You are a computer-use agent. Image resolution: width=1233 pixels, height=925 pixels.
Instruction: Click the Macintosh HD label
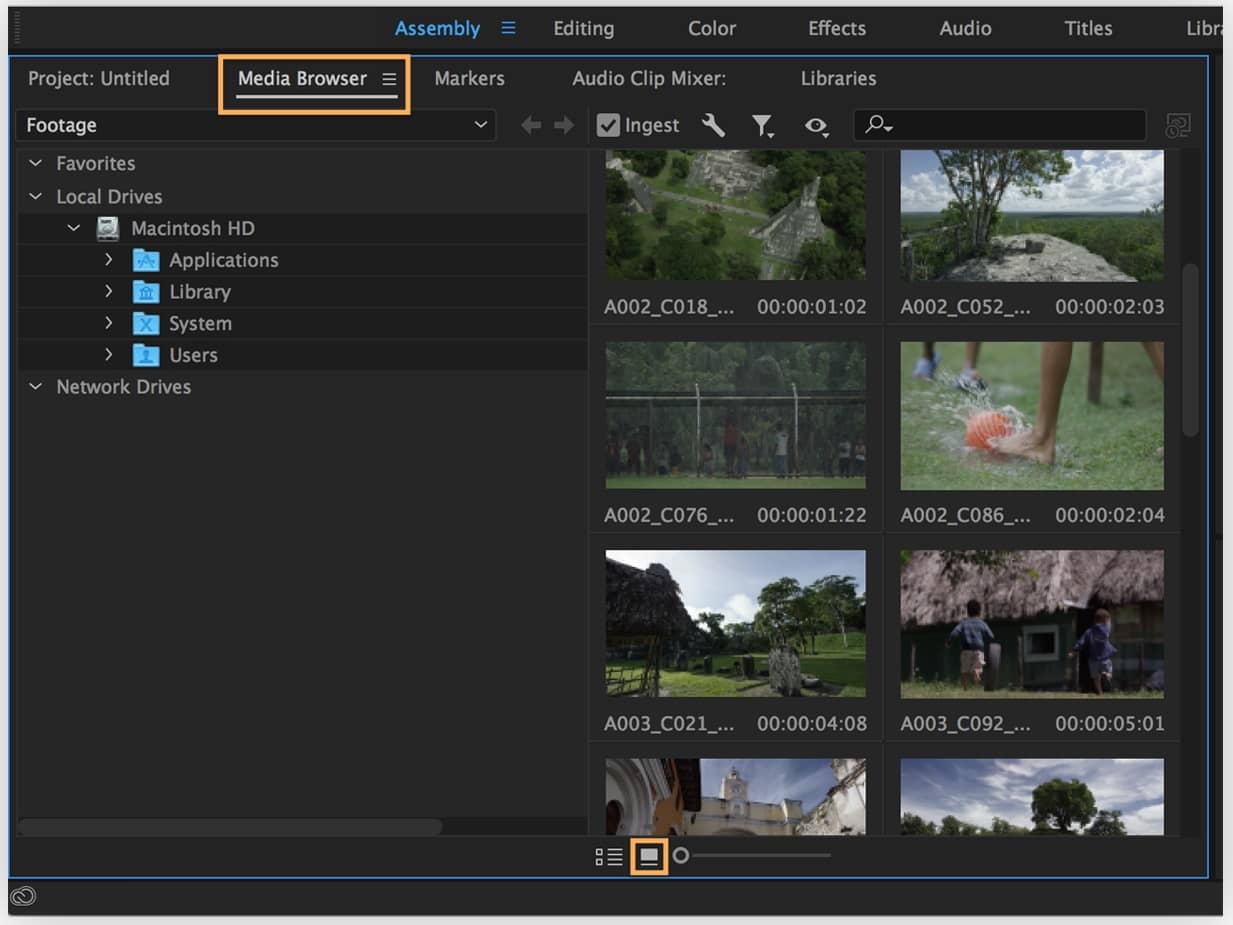(x=193, y=228)
